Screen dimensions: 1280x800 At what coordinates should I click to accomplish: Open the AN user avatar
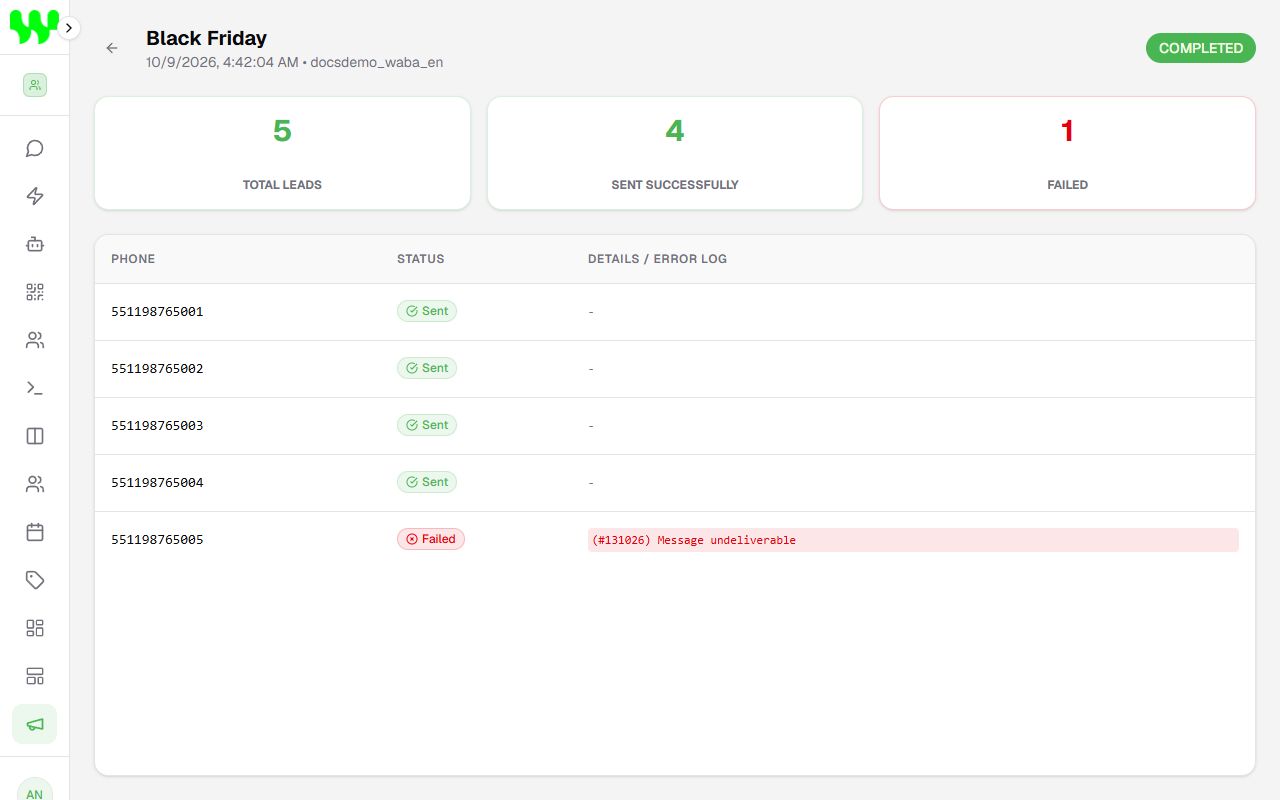tap(35, 789)
